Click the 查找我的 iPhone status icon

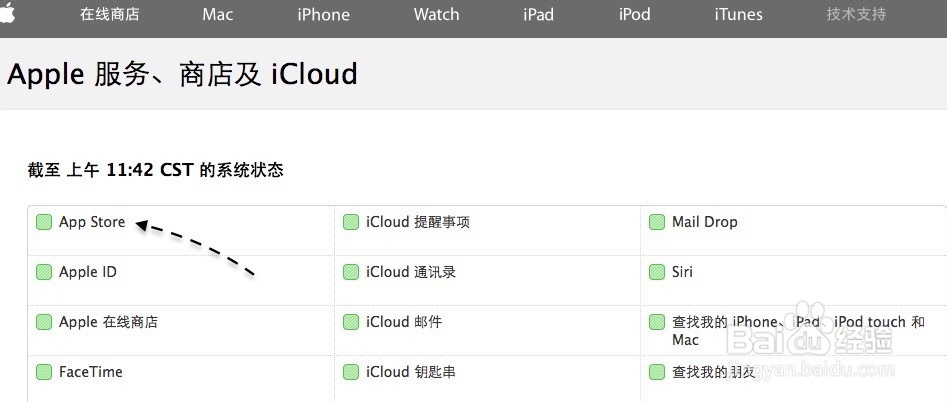coord(657,322)
